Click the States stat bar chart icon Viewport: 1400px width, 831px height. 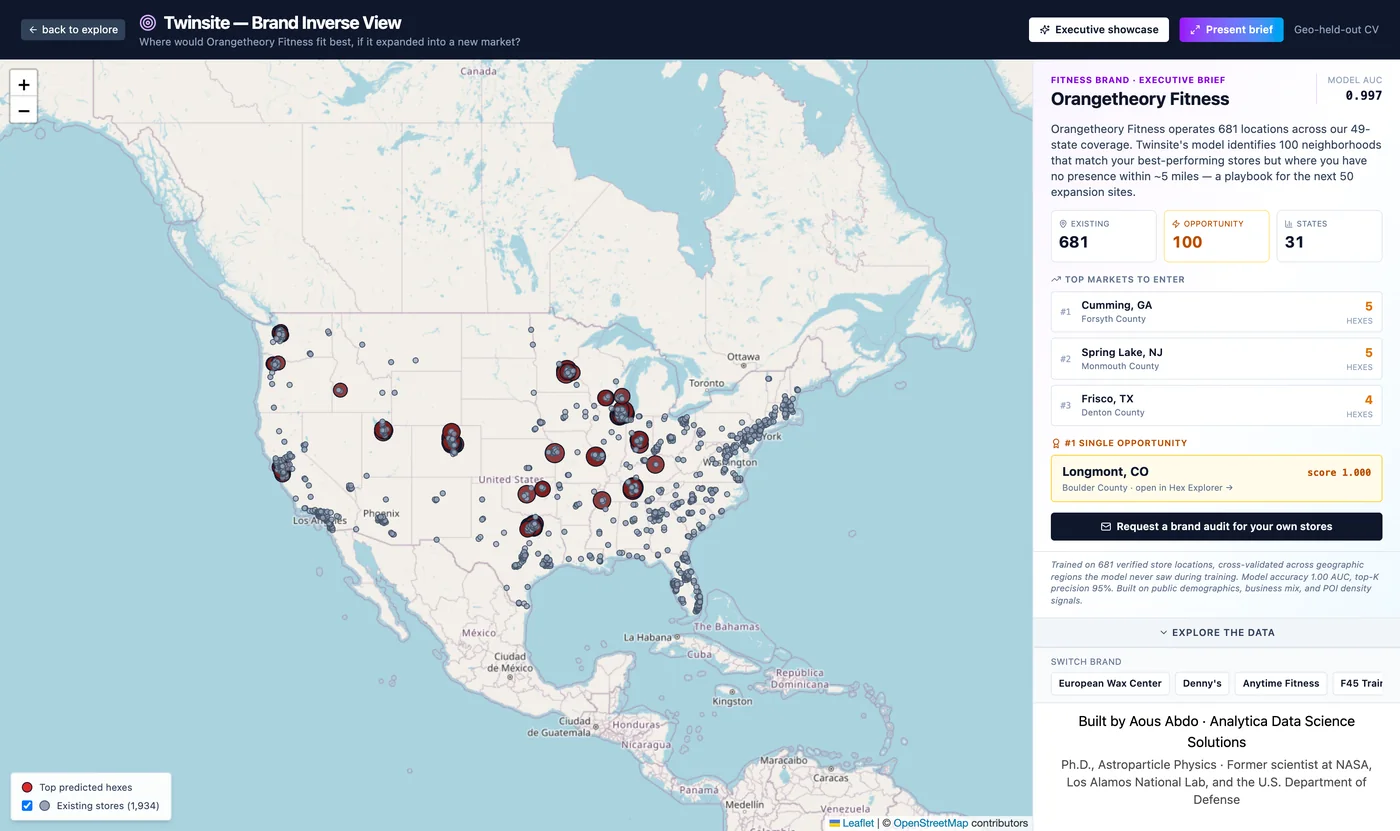(1289, 224)
